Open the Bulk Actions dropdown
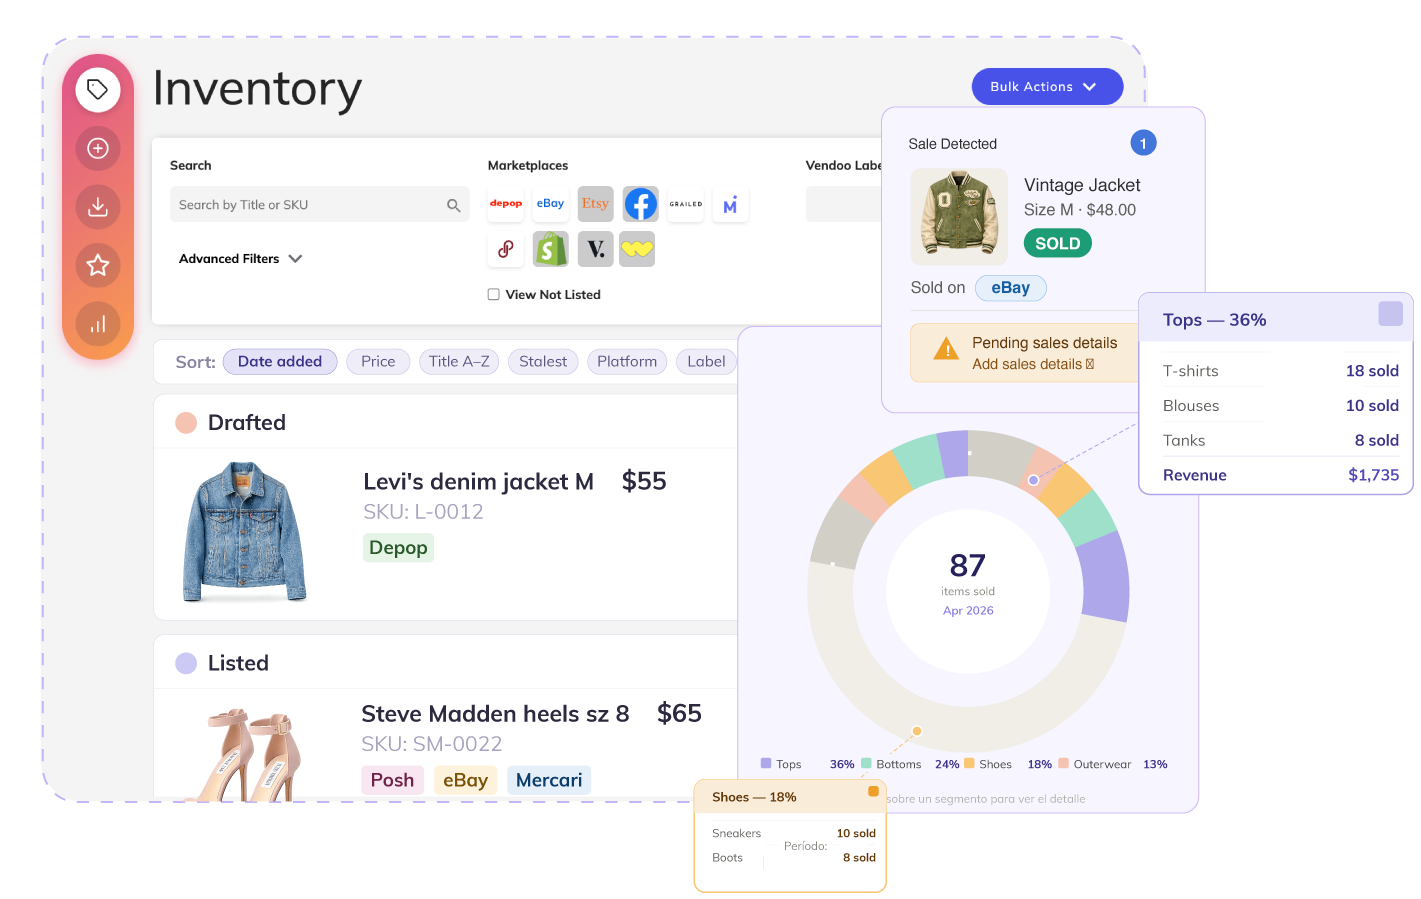 click(1047, 87)
